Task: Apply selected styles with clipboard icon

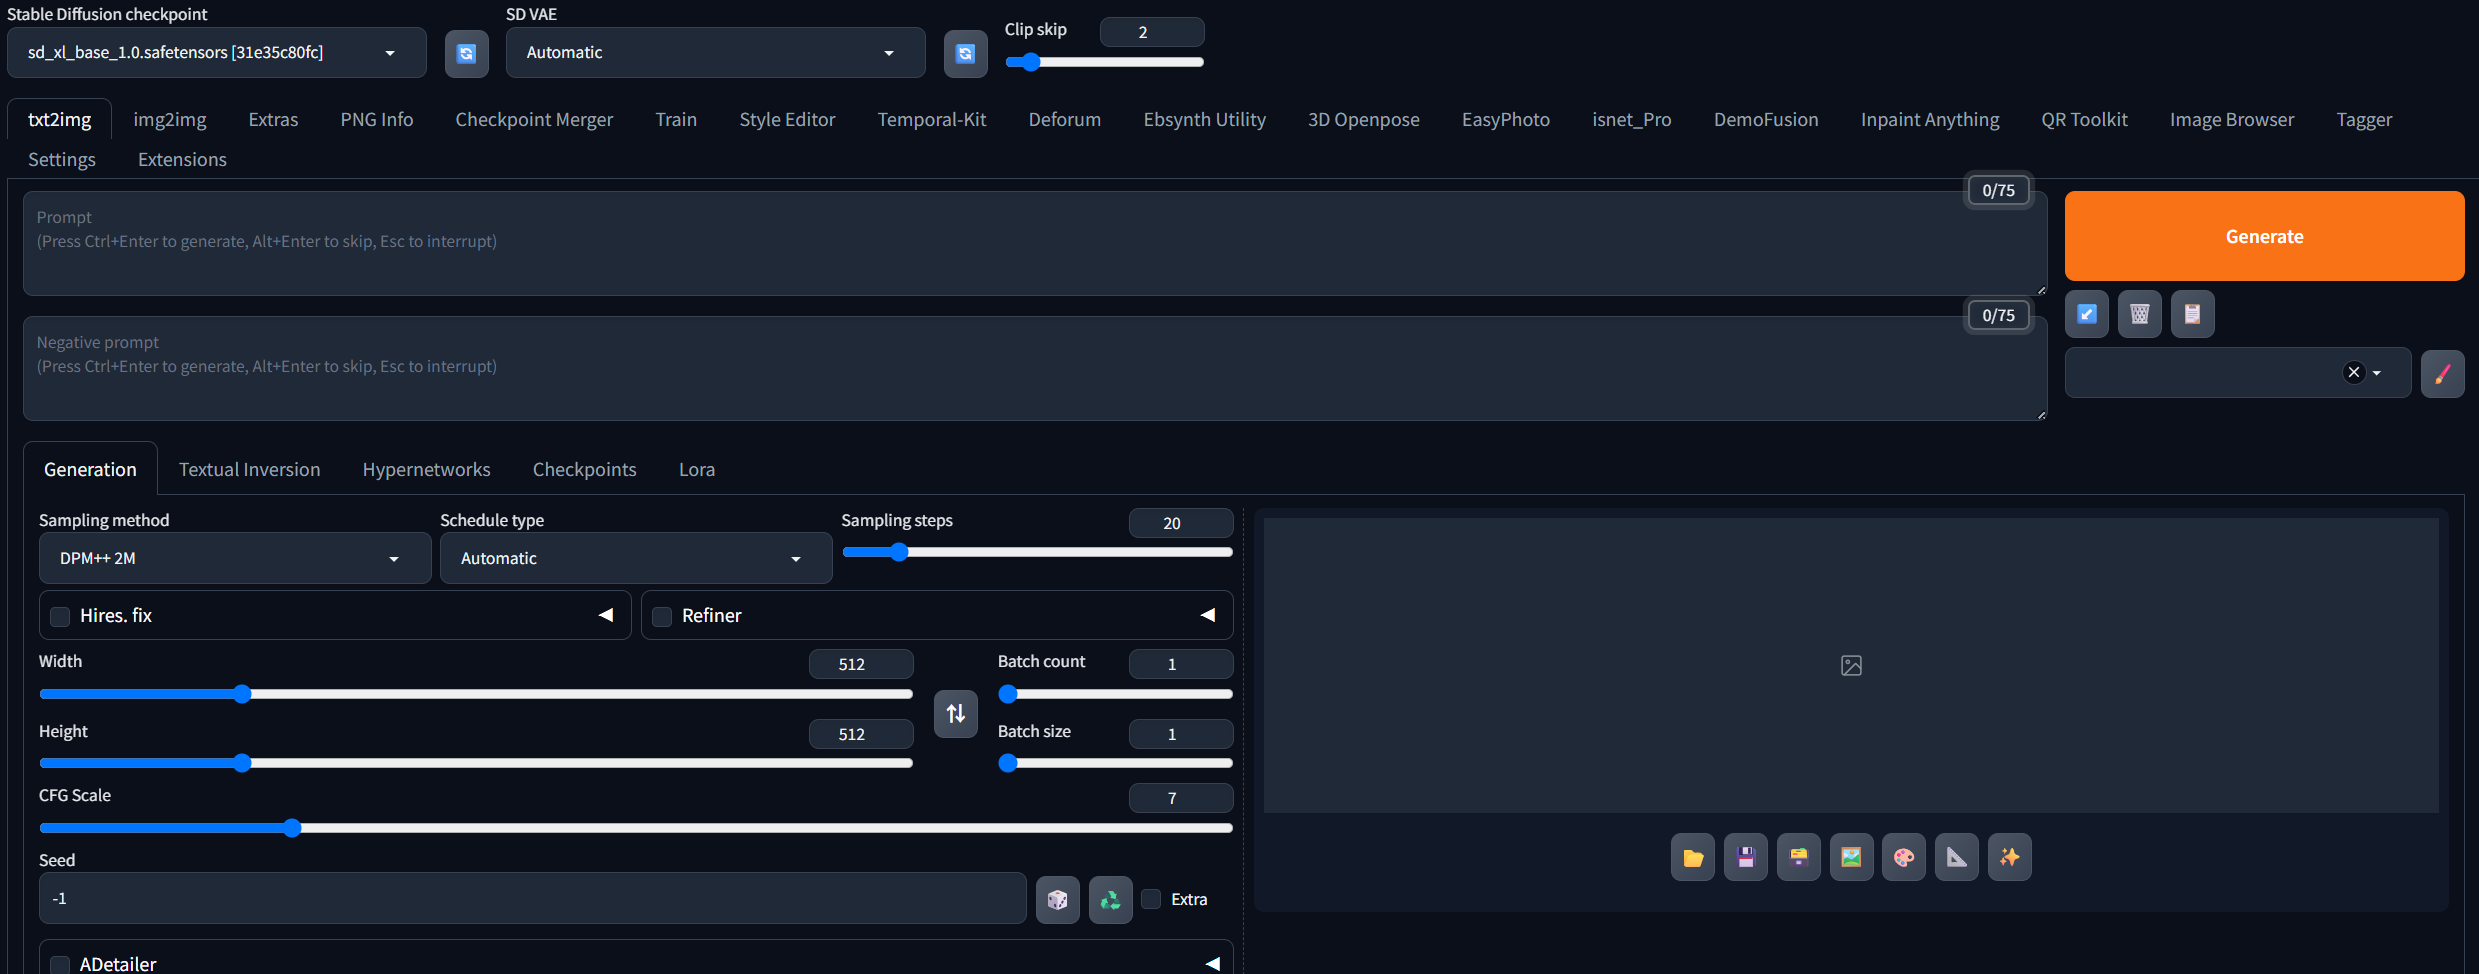Action: click(2193, 314)
